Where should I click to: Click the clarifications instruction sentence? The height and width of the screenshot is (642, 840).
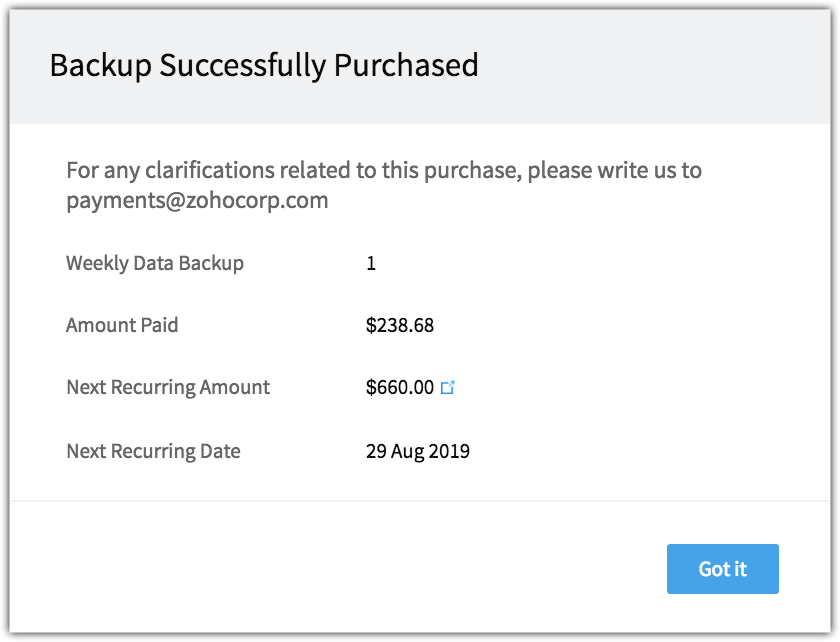(x=384, y=185)
